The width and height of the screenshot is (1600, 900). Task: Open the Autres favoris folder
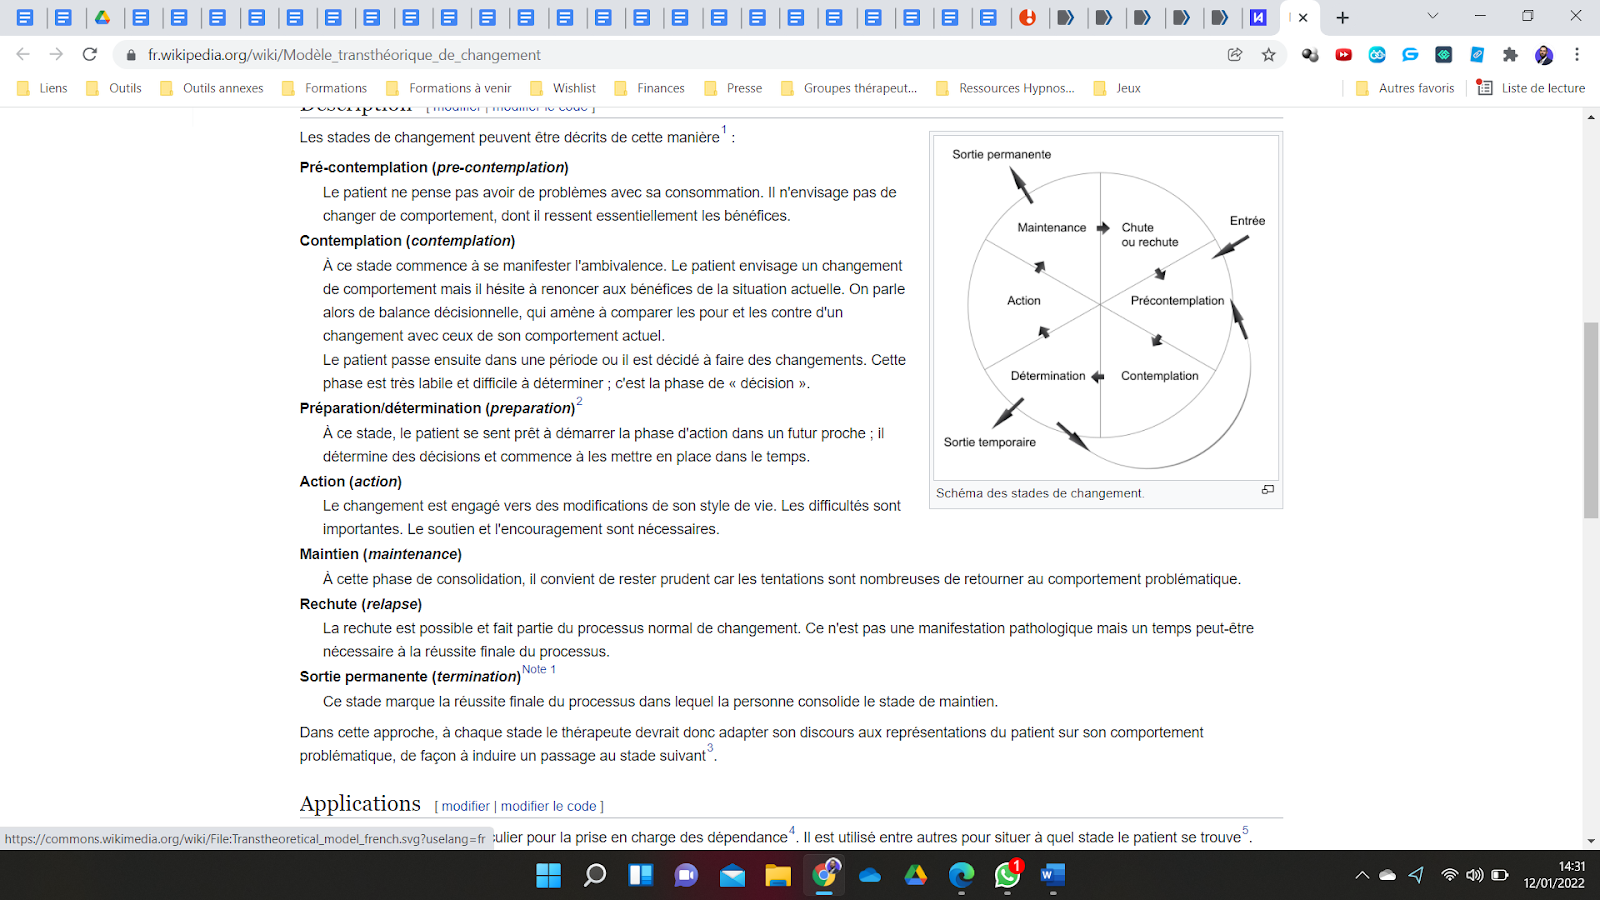tap(1405, 88)
